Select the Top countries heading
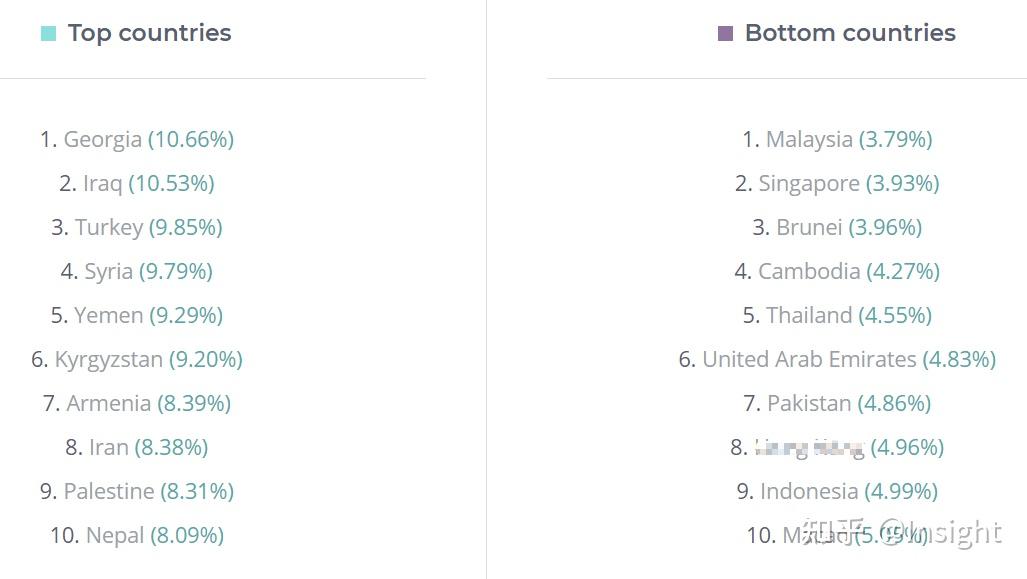This screenshot has height=579, width=1027. point(149,33)
